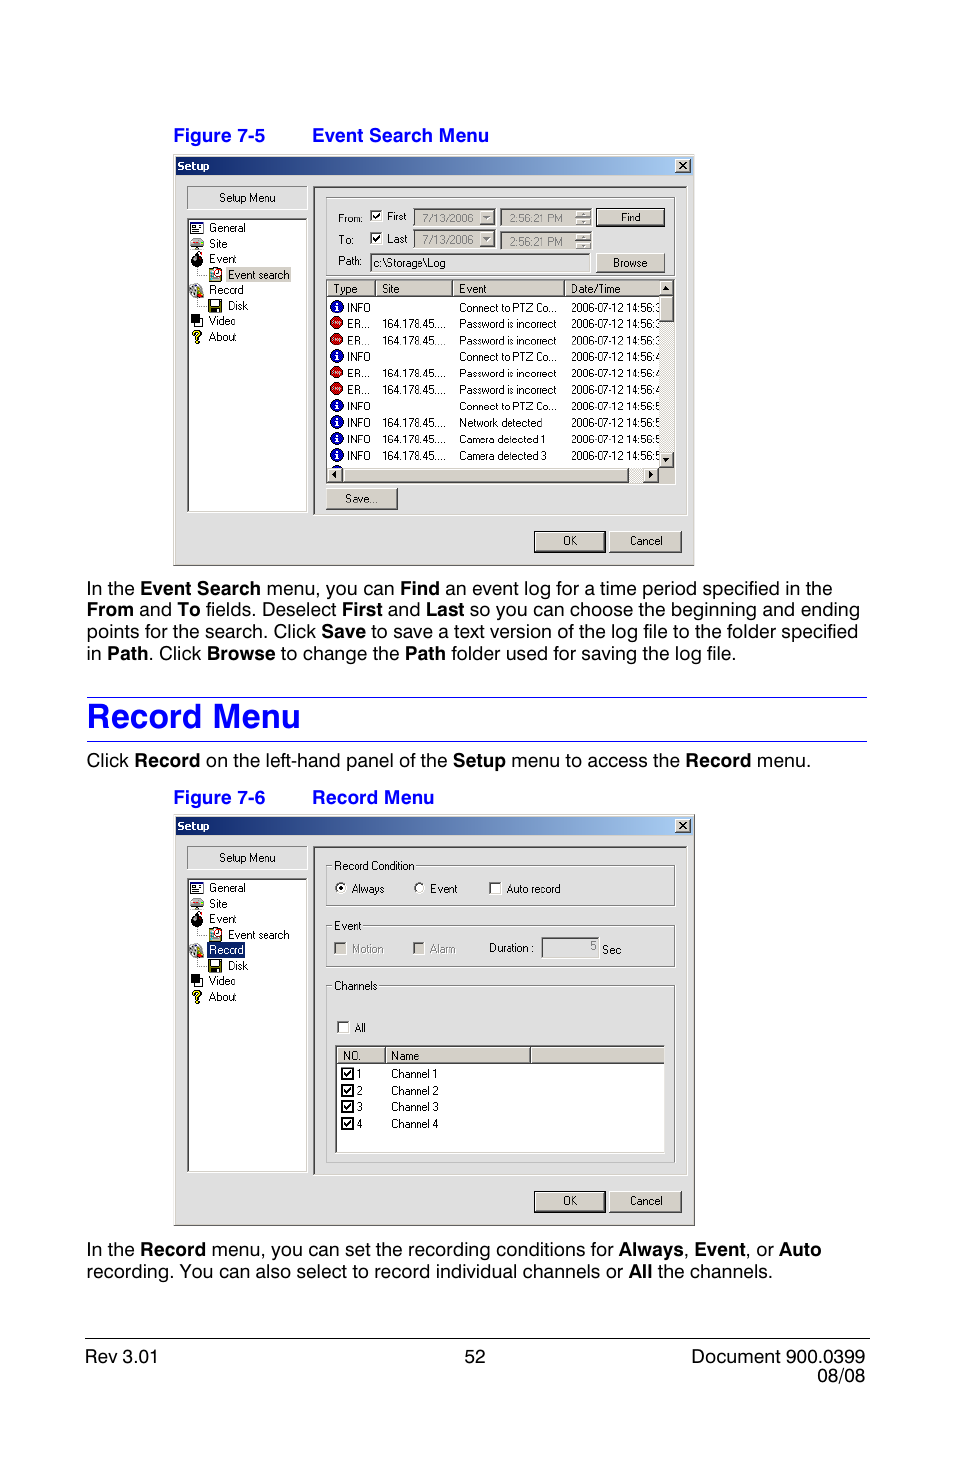Open the Record film-reel icon in the Event Search dialog tree
954x1475 pixels.
tap(197, 290)
